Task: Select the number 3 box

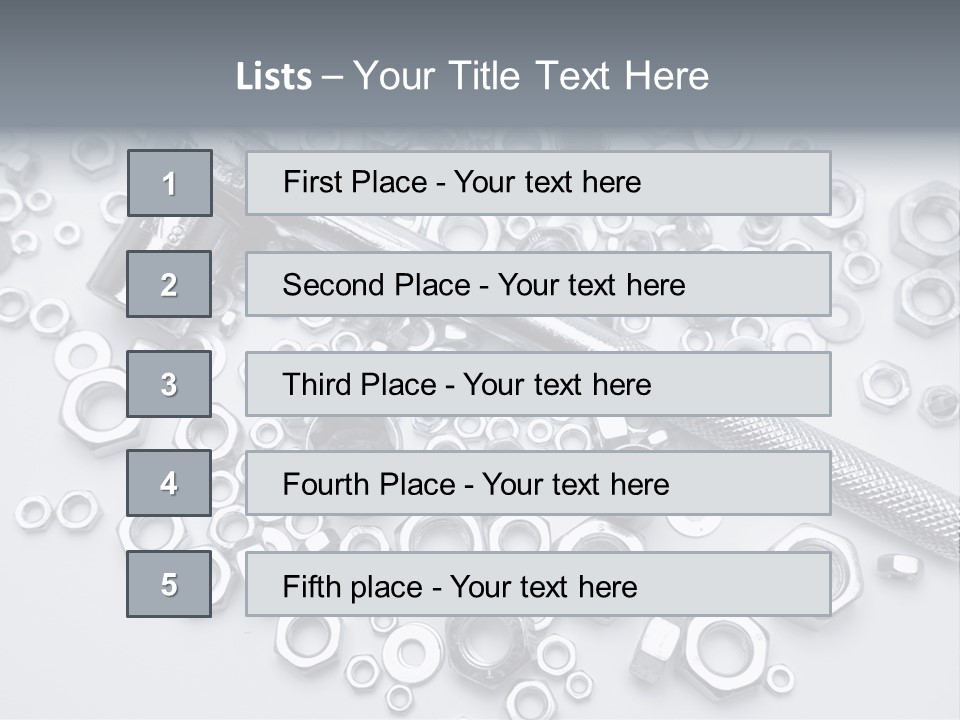Action: click(169, 384)
